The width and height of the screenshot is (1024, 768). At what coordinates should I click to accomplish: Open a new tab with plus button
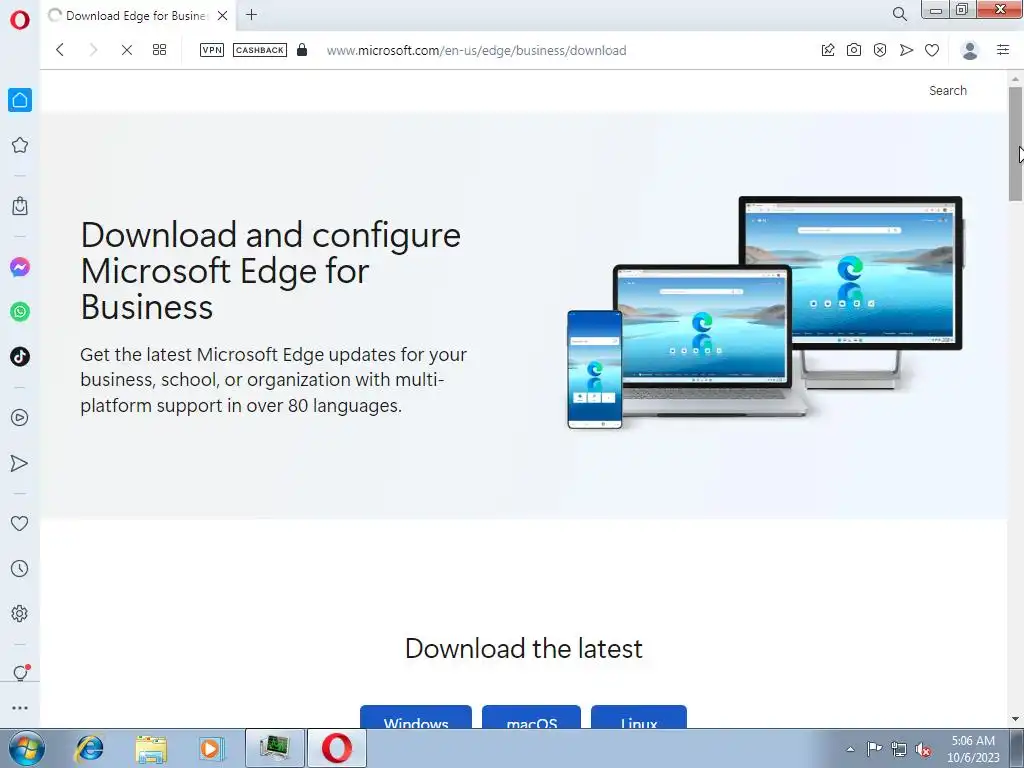(x=251, y=15)
